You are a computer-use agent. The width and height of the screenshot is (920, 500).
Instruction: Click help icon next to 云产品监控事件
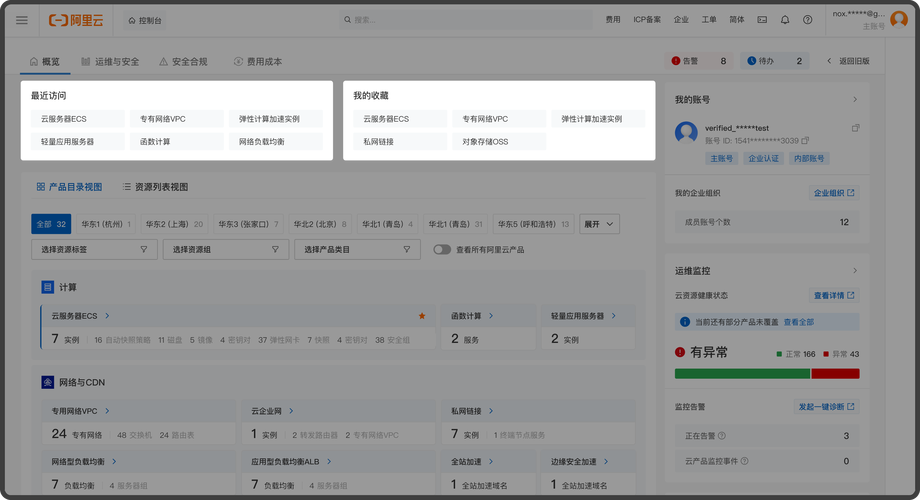coord(745,461)
